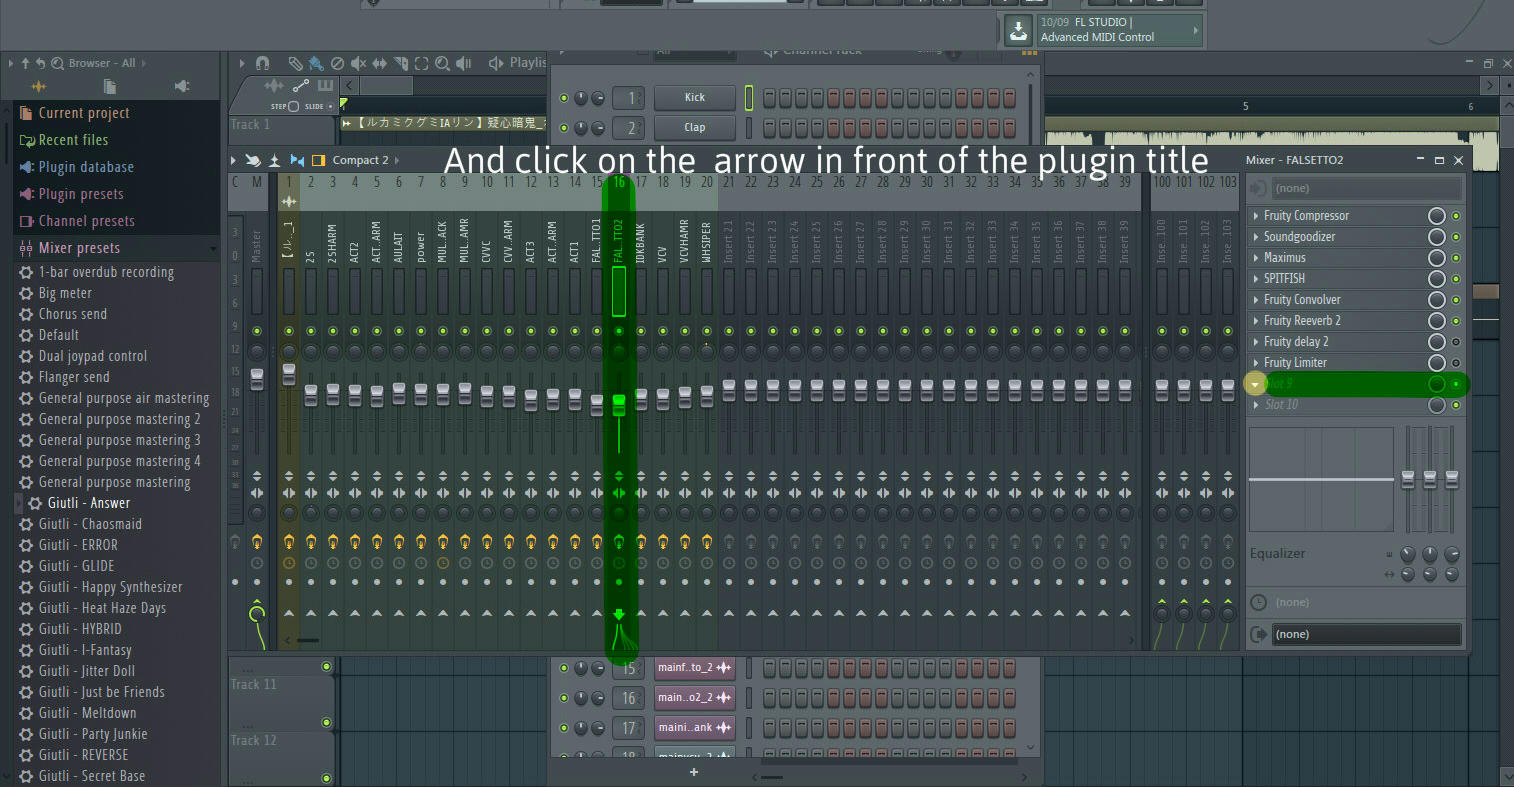Click the mixer blue waveform view icon

tap(296, 160)
